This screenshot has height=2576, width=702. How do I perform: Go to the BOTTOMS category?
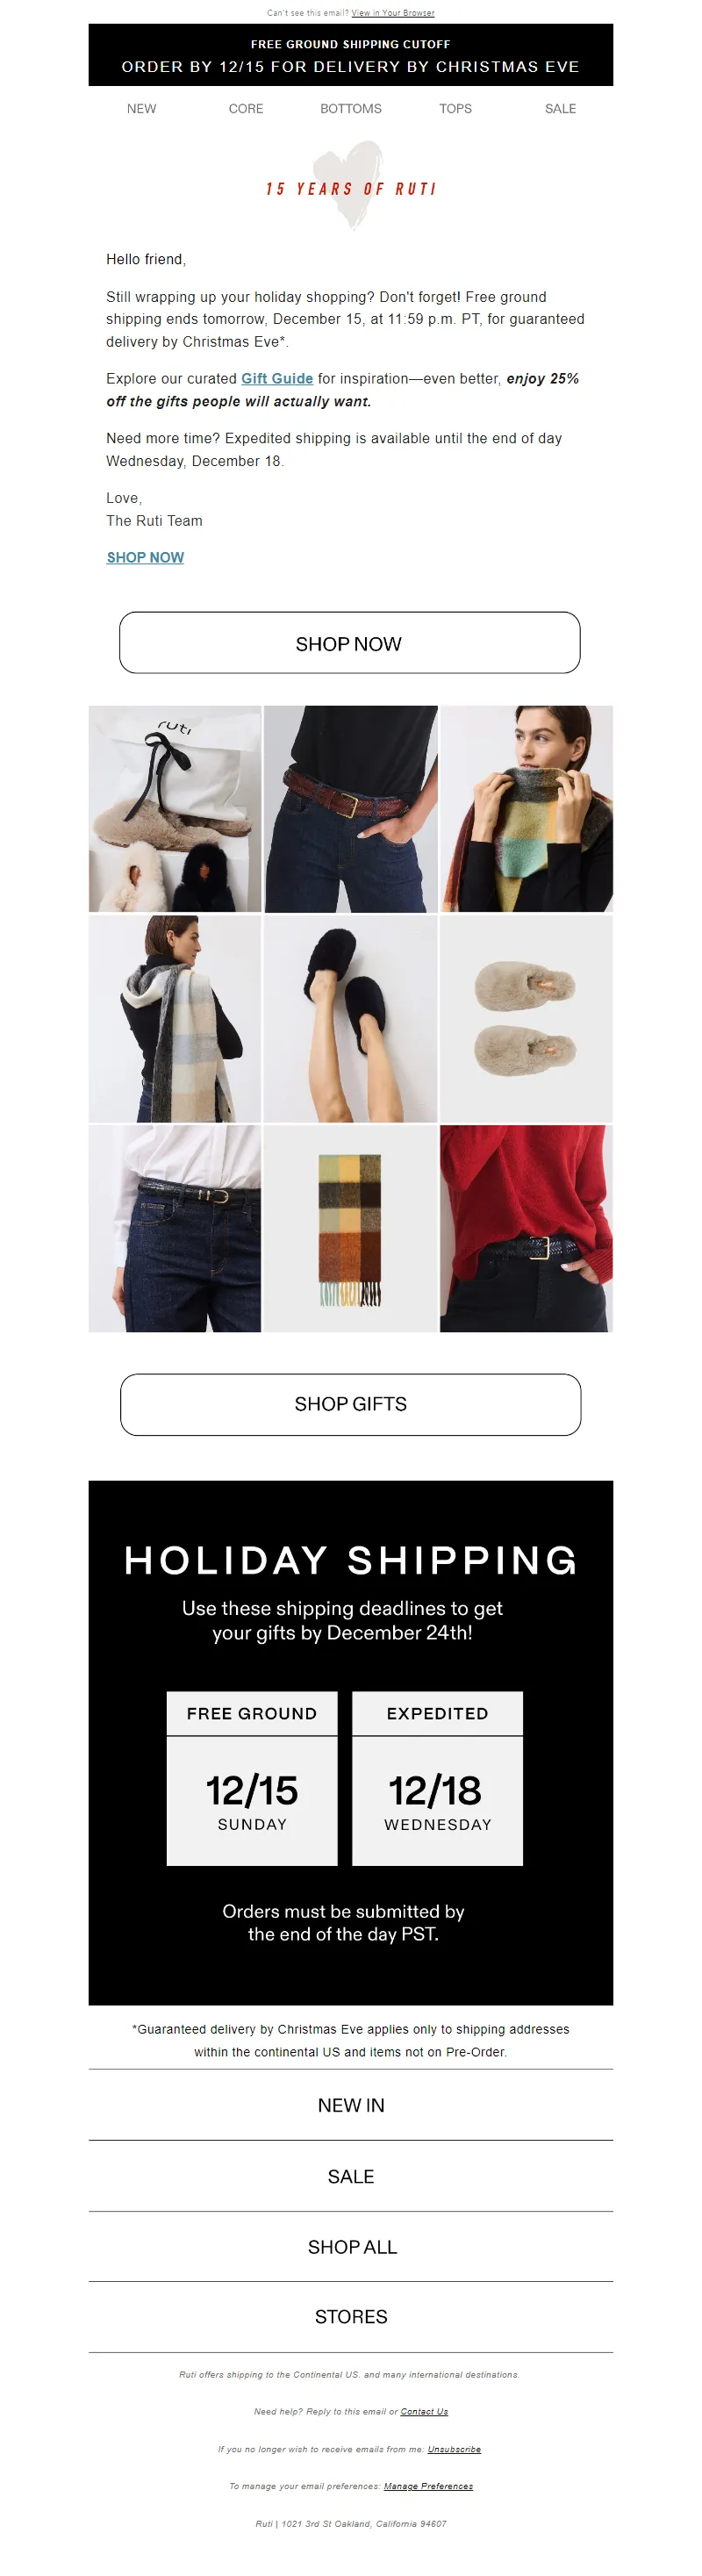[351, 109]
